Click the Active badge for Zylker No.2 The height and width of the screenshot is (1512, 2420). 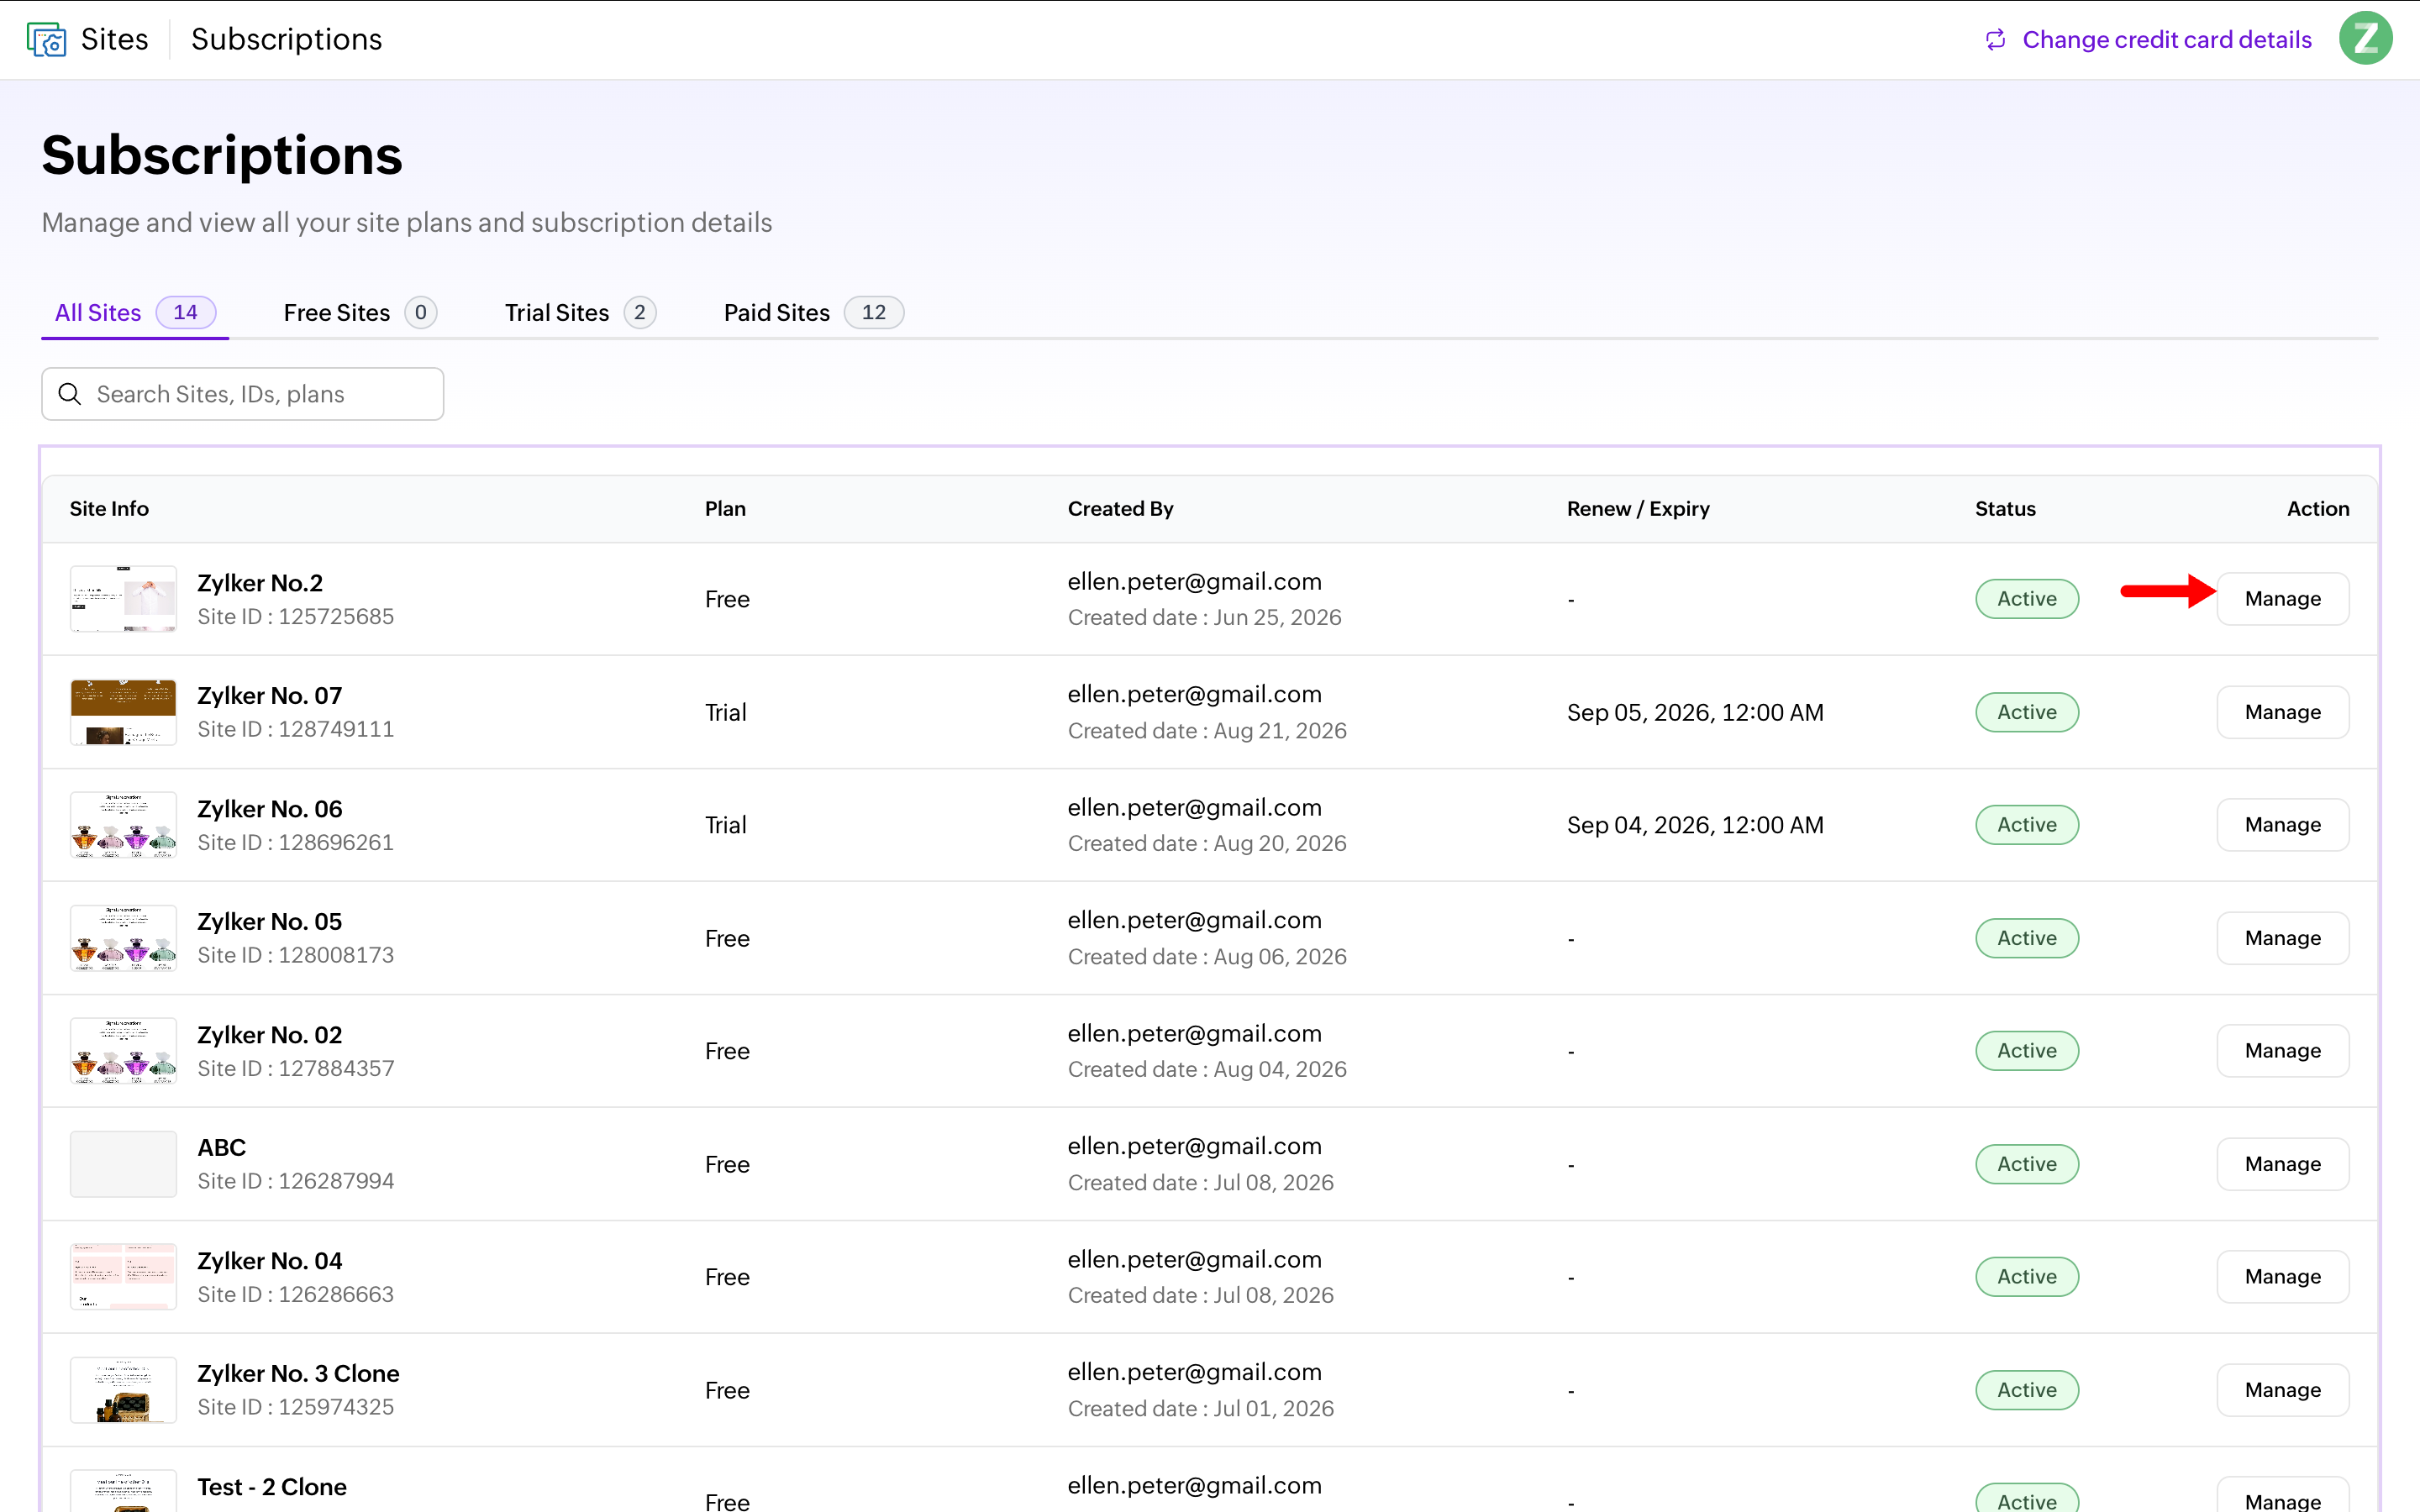pyautogui.click(x=2027, y=599)
